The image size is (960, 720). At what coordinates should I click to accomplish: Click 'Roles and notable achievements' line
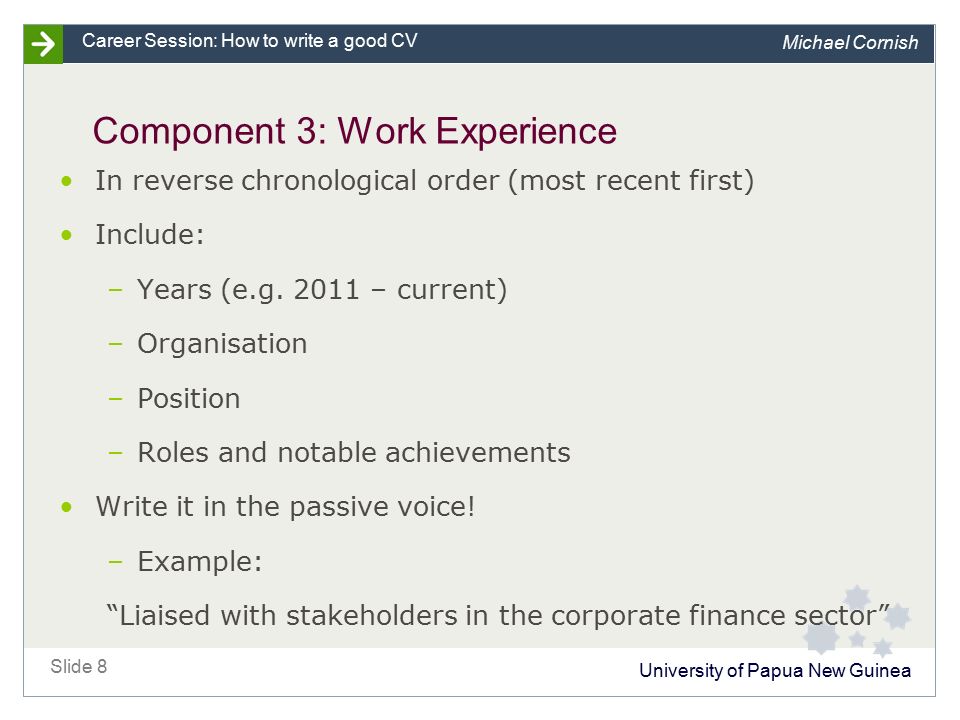pyautogui.click(x=354, y=452)
